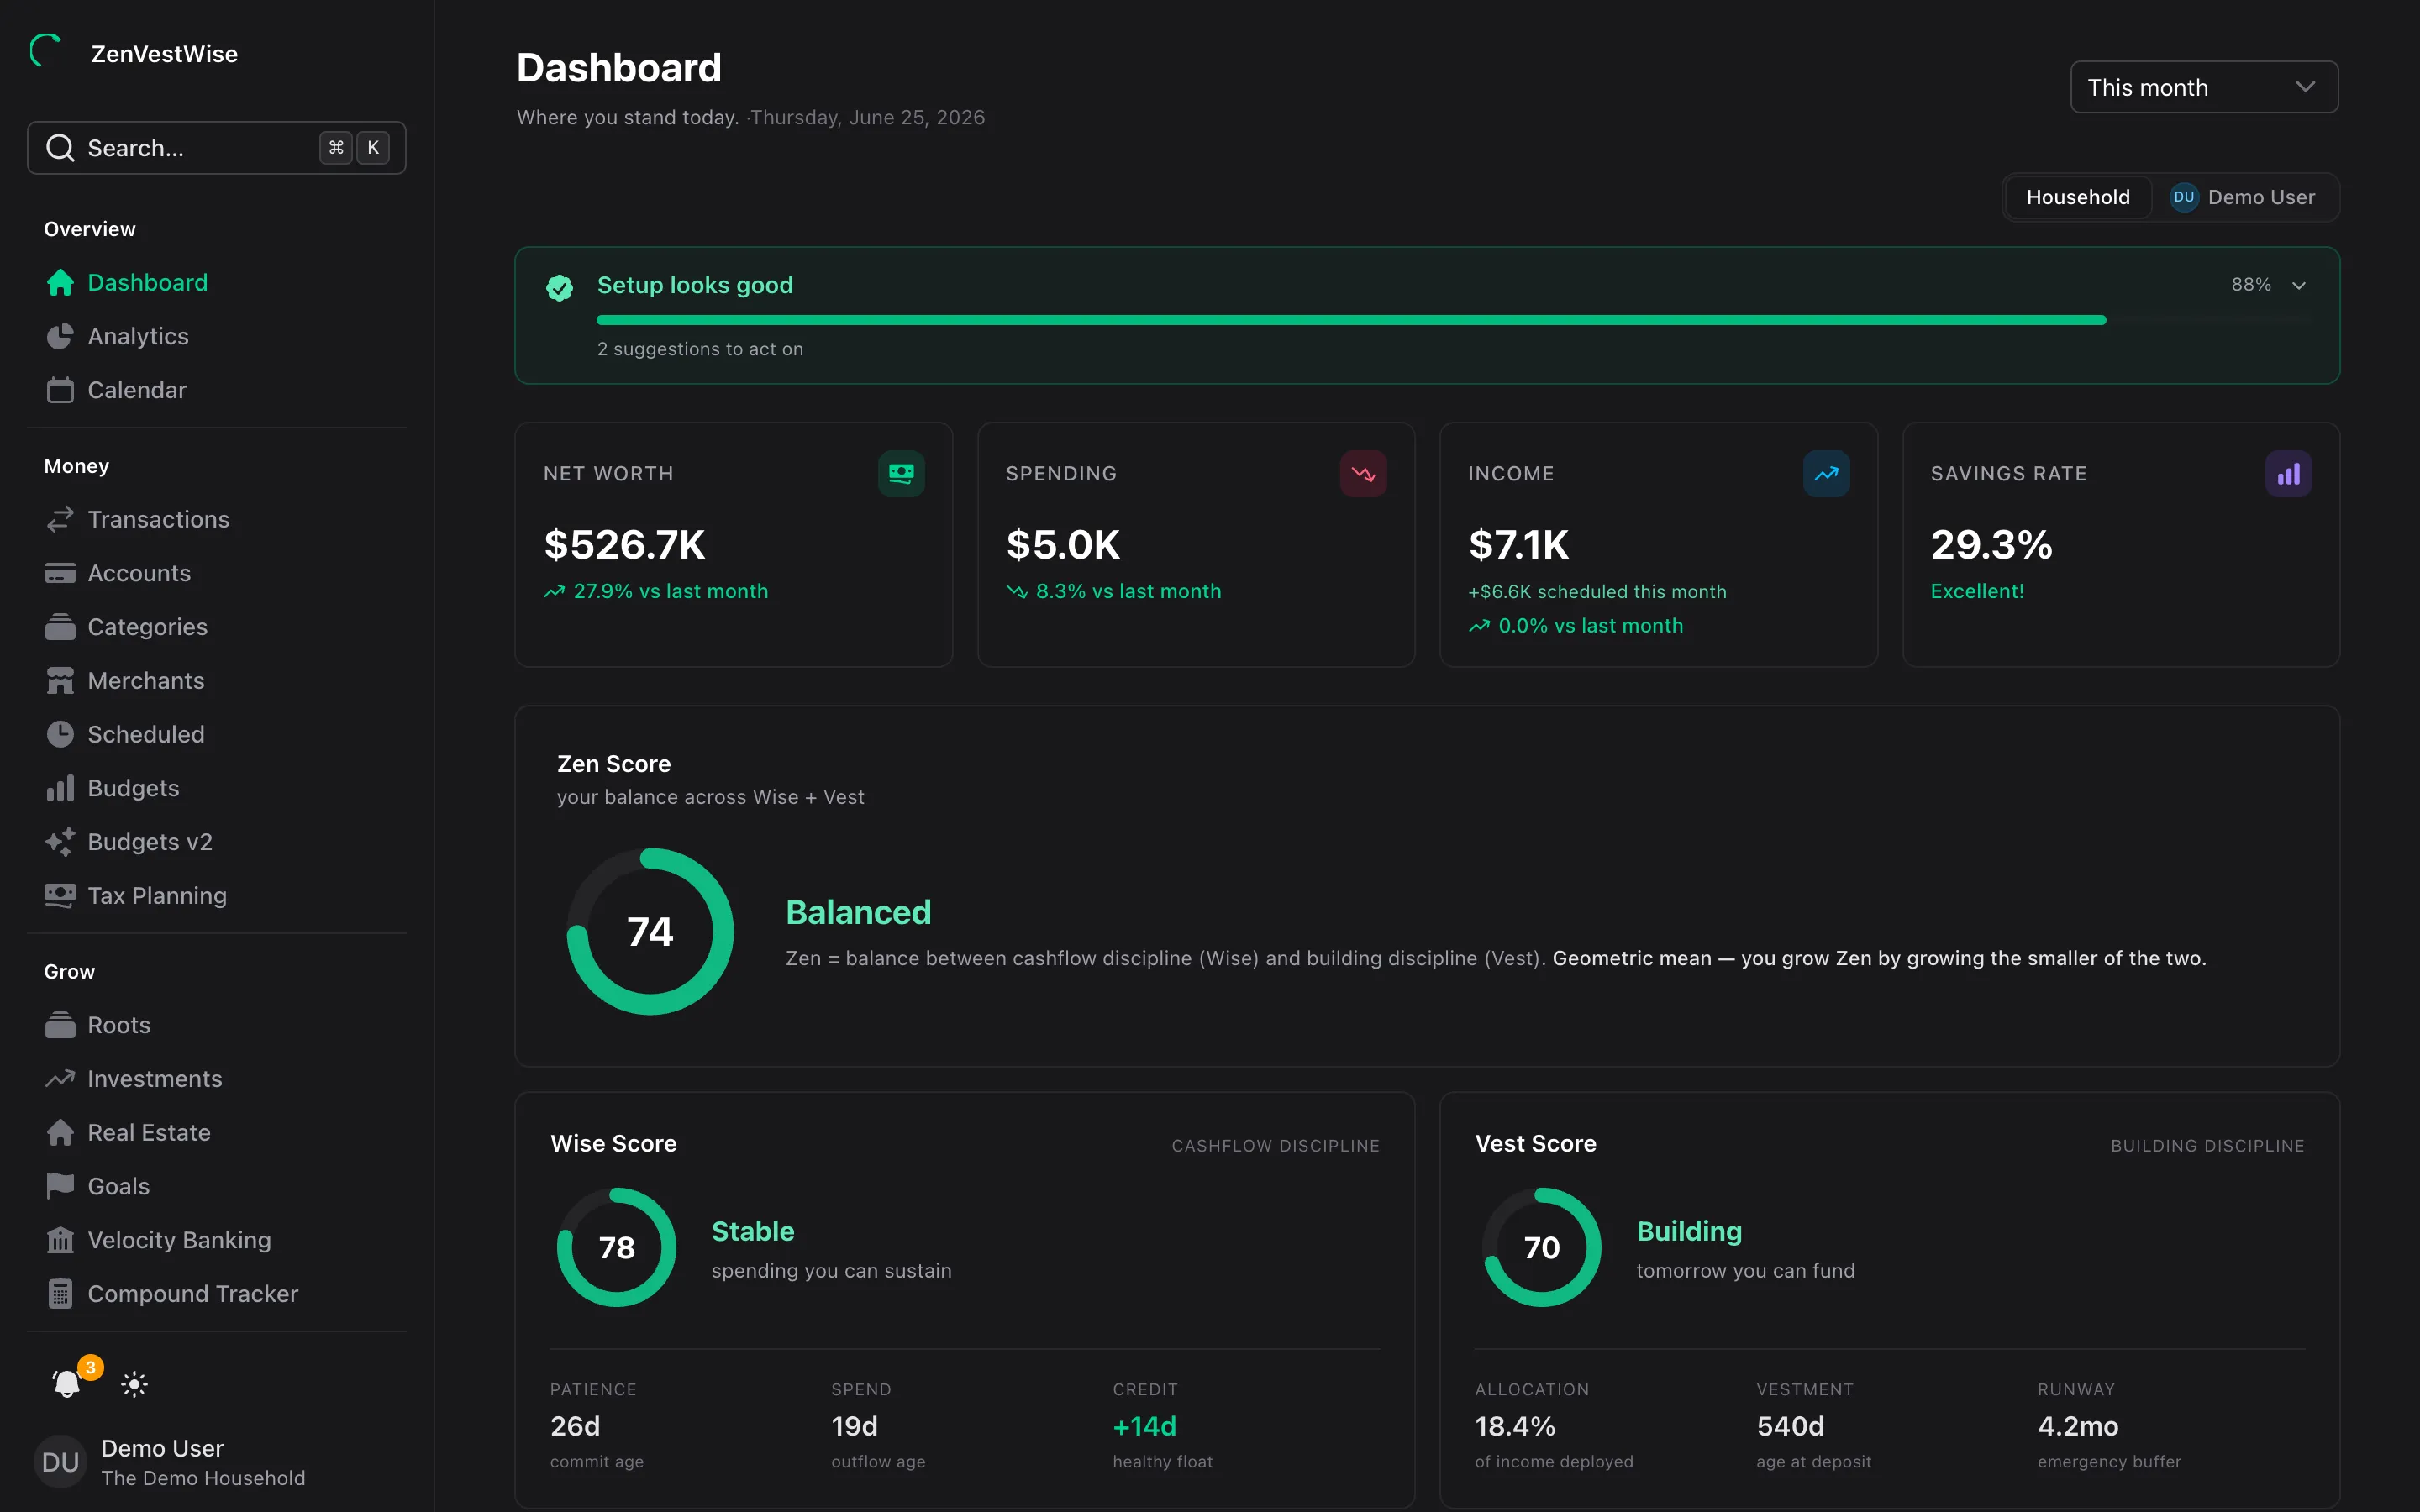
Task: Click the Compound Tracker calculator icon
Action: (x=60, y=1294)
